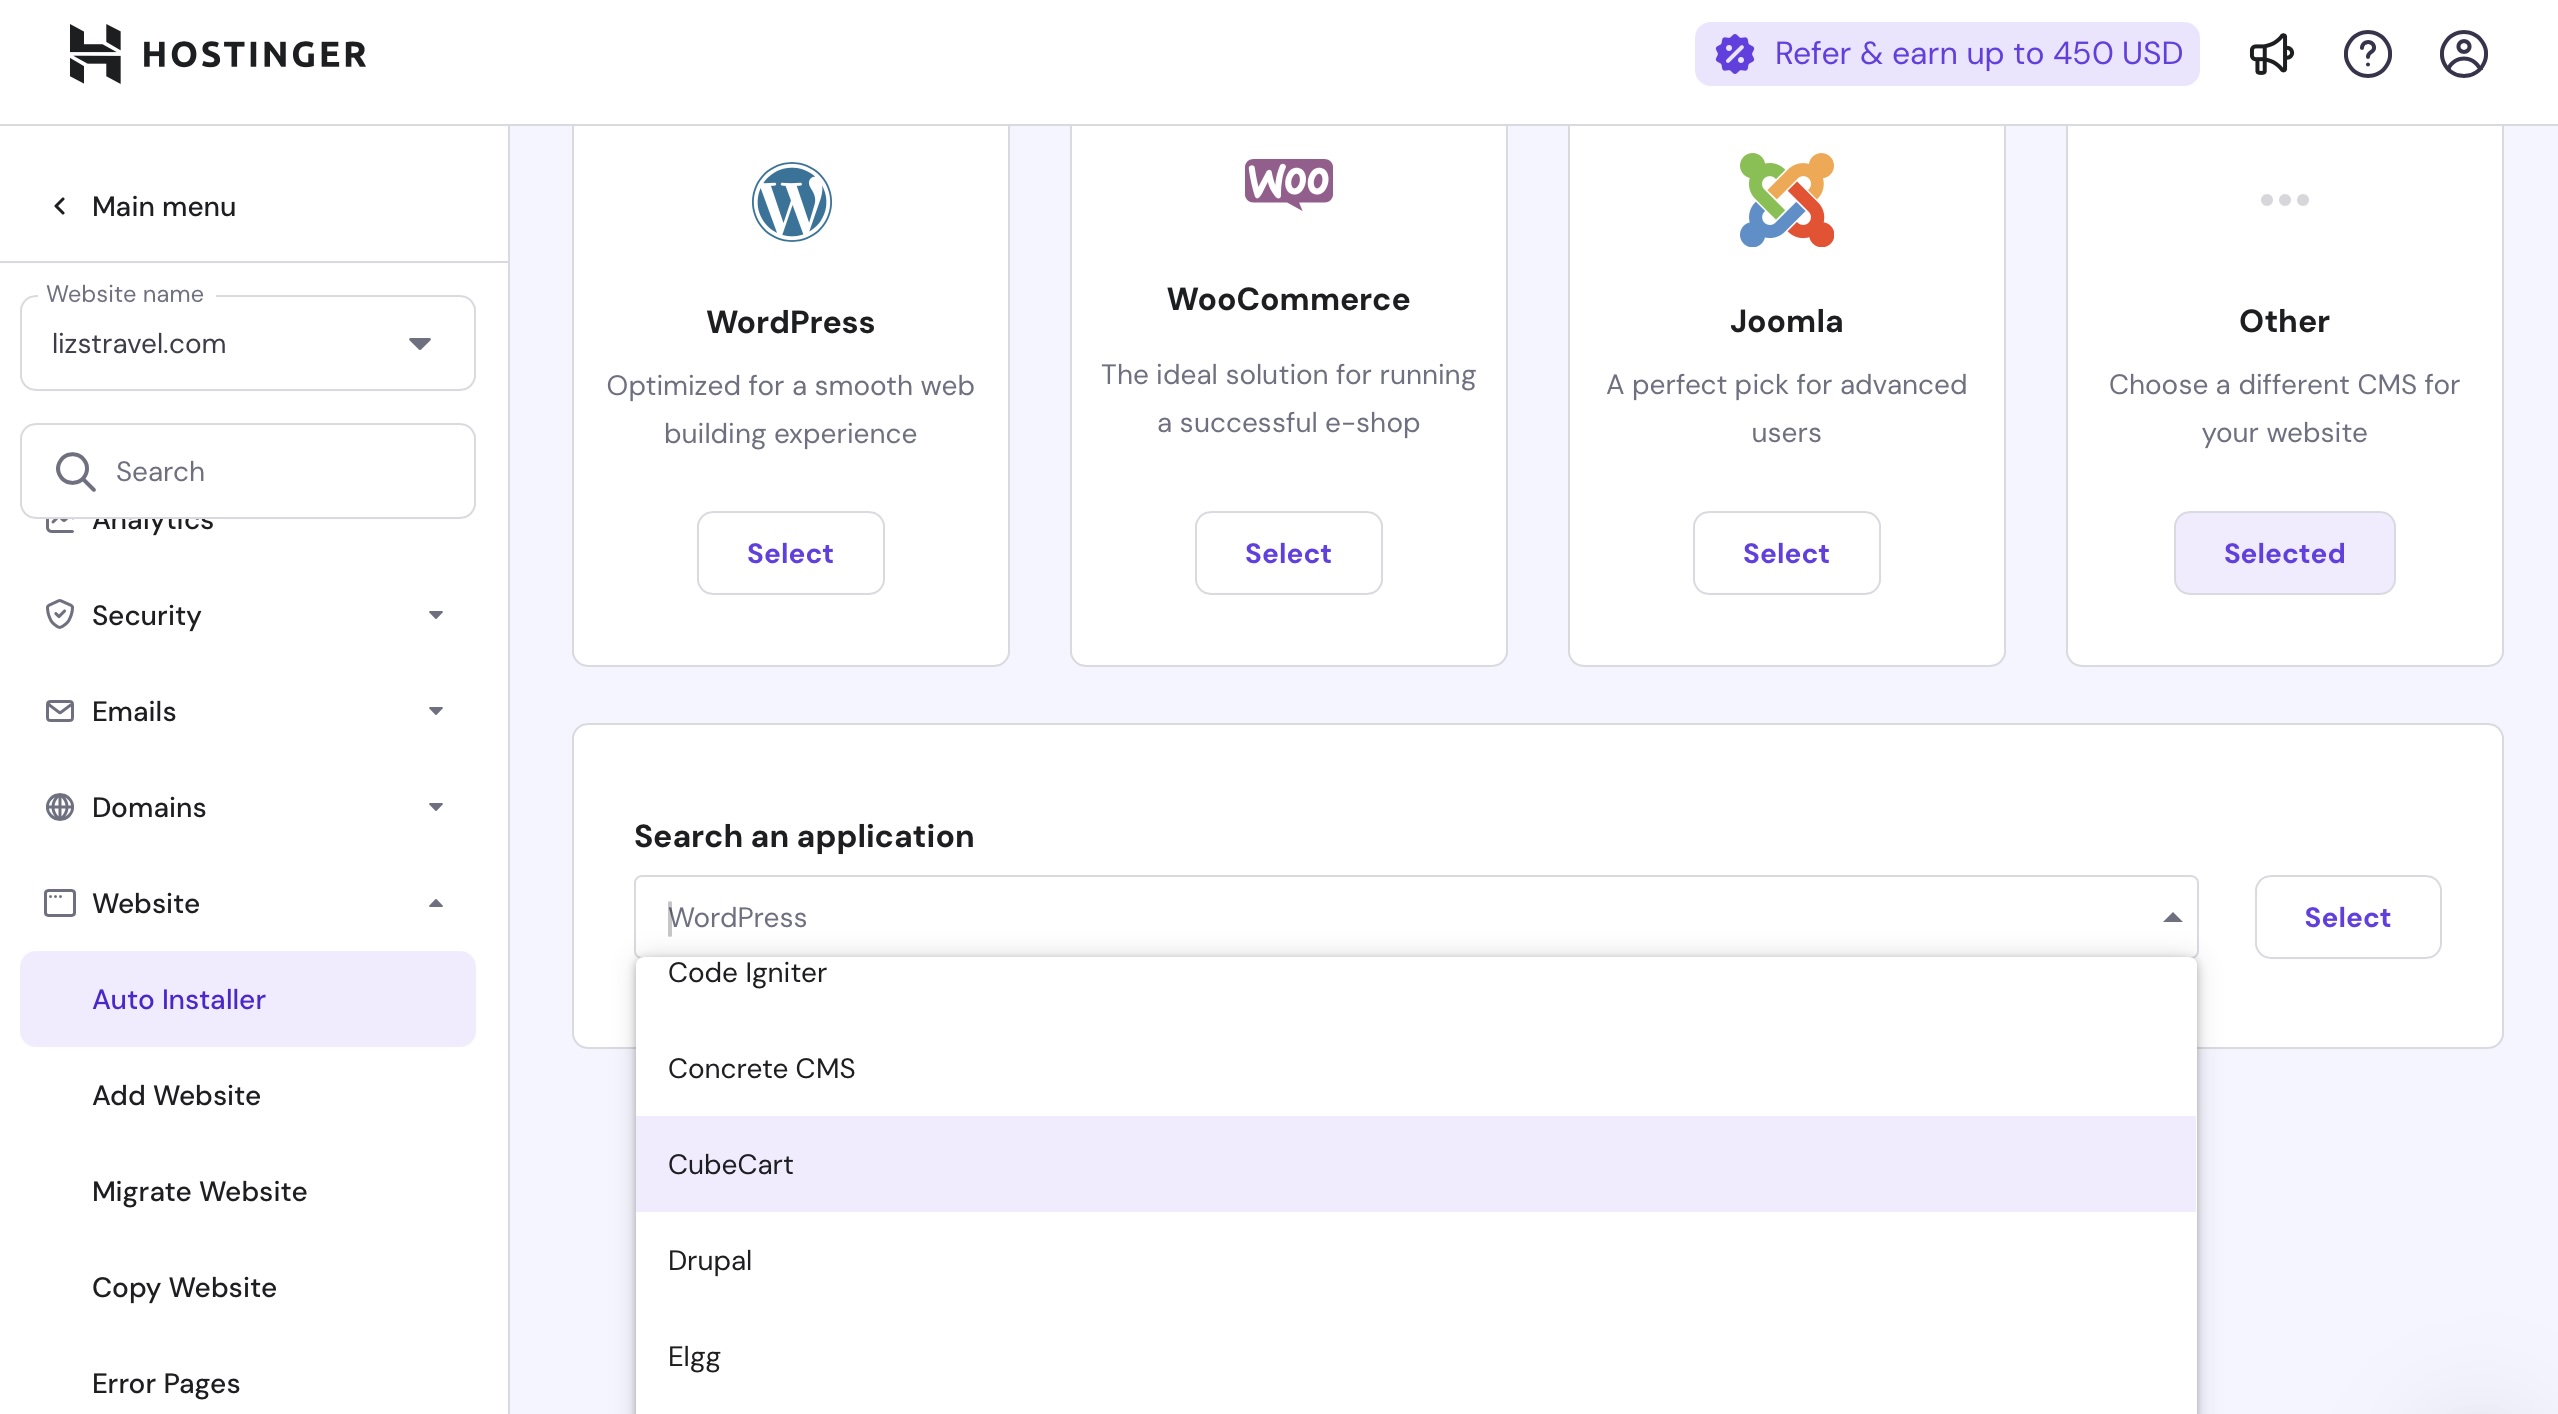Click the Refer & earn badge icon

tap(1735, 54)
